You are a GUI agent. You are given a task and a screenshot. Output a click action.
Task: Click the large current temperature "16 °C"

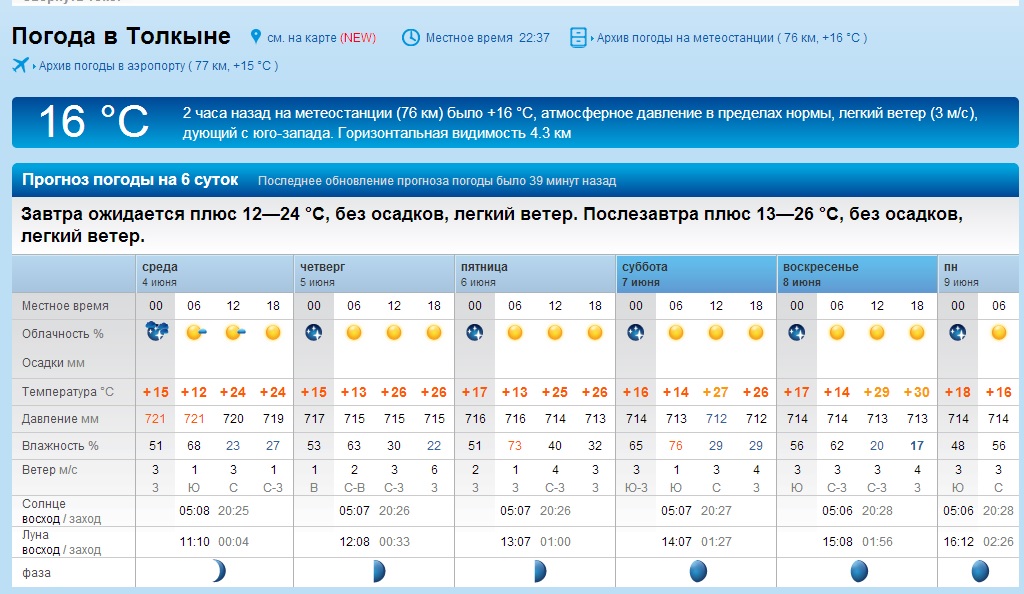(93, 122)
